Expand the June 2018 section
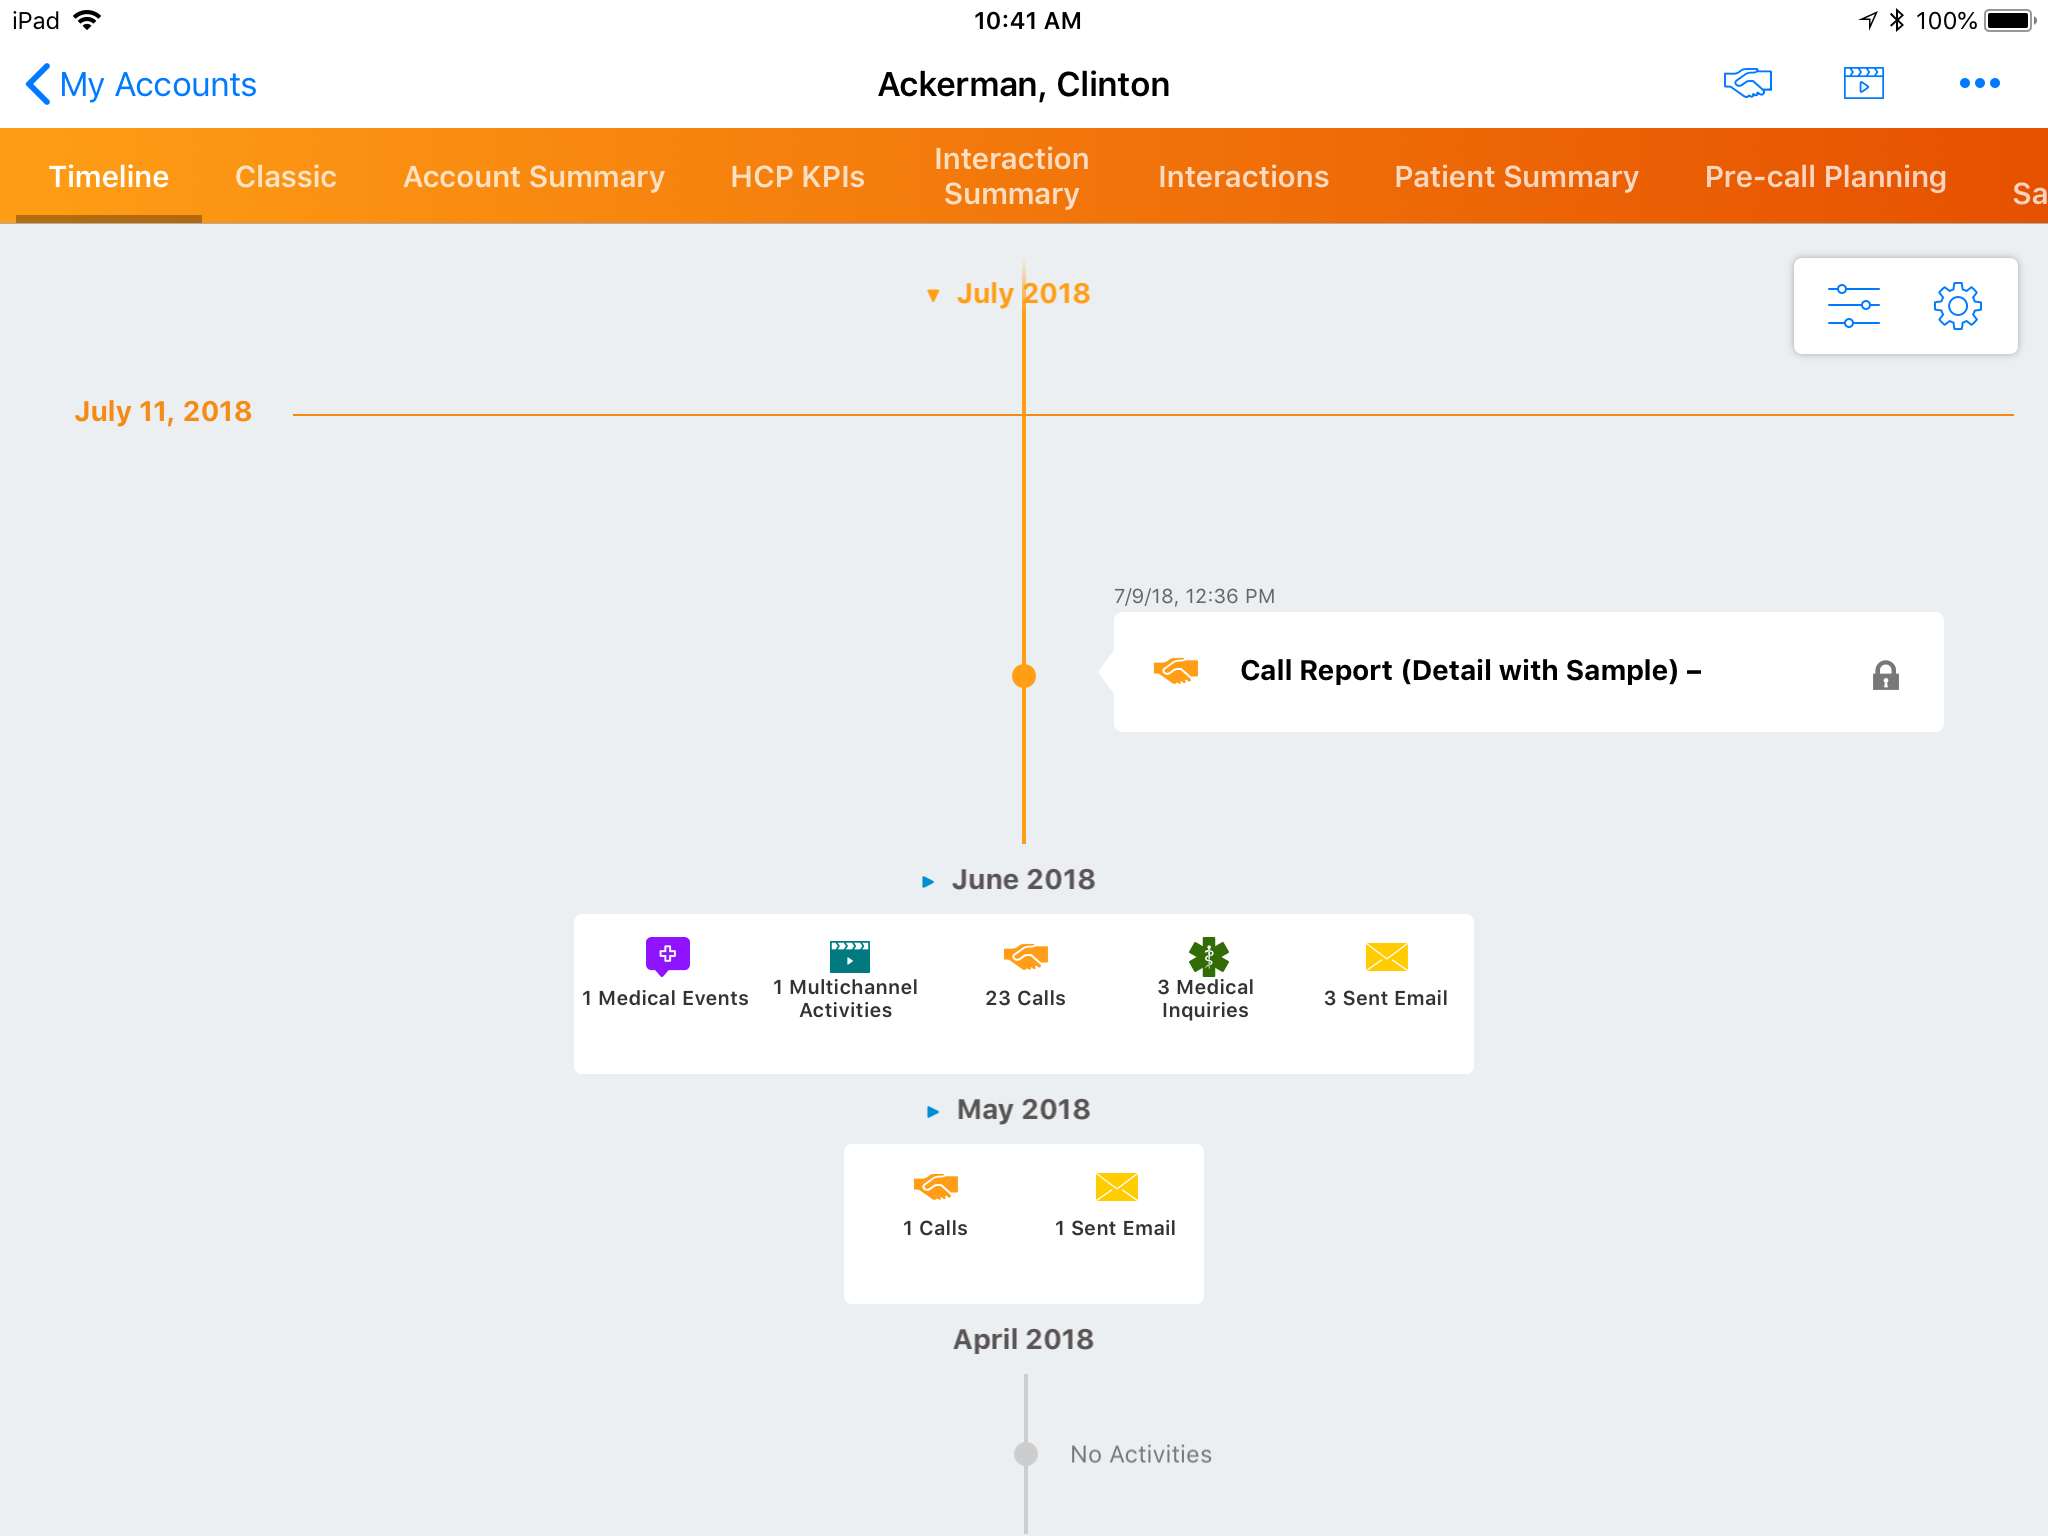Viewport: 2048px width, 1536px height. pyautogui.click(x=928, y=881)
